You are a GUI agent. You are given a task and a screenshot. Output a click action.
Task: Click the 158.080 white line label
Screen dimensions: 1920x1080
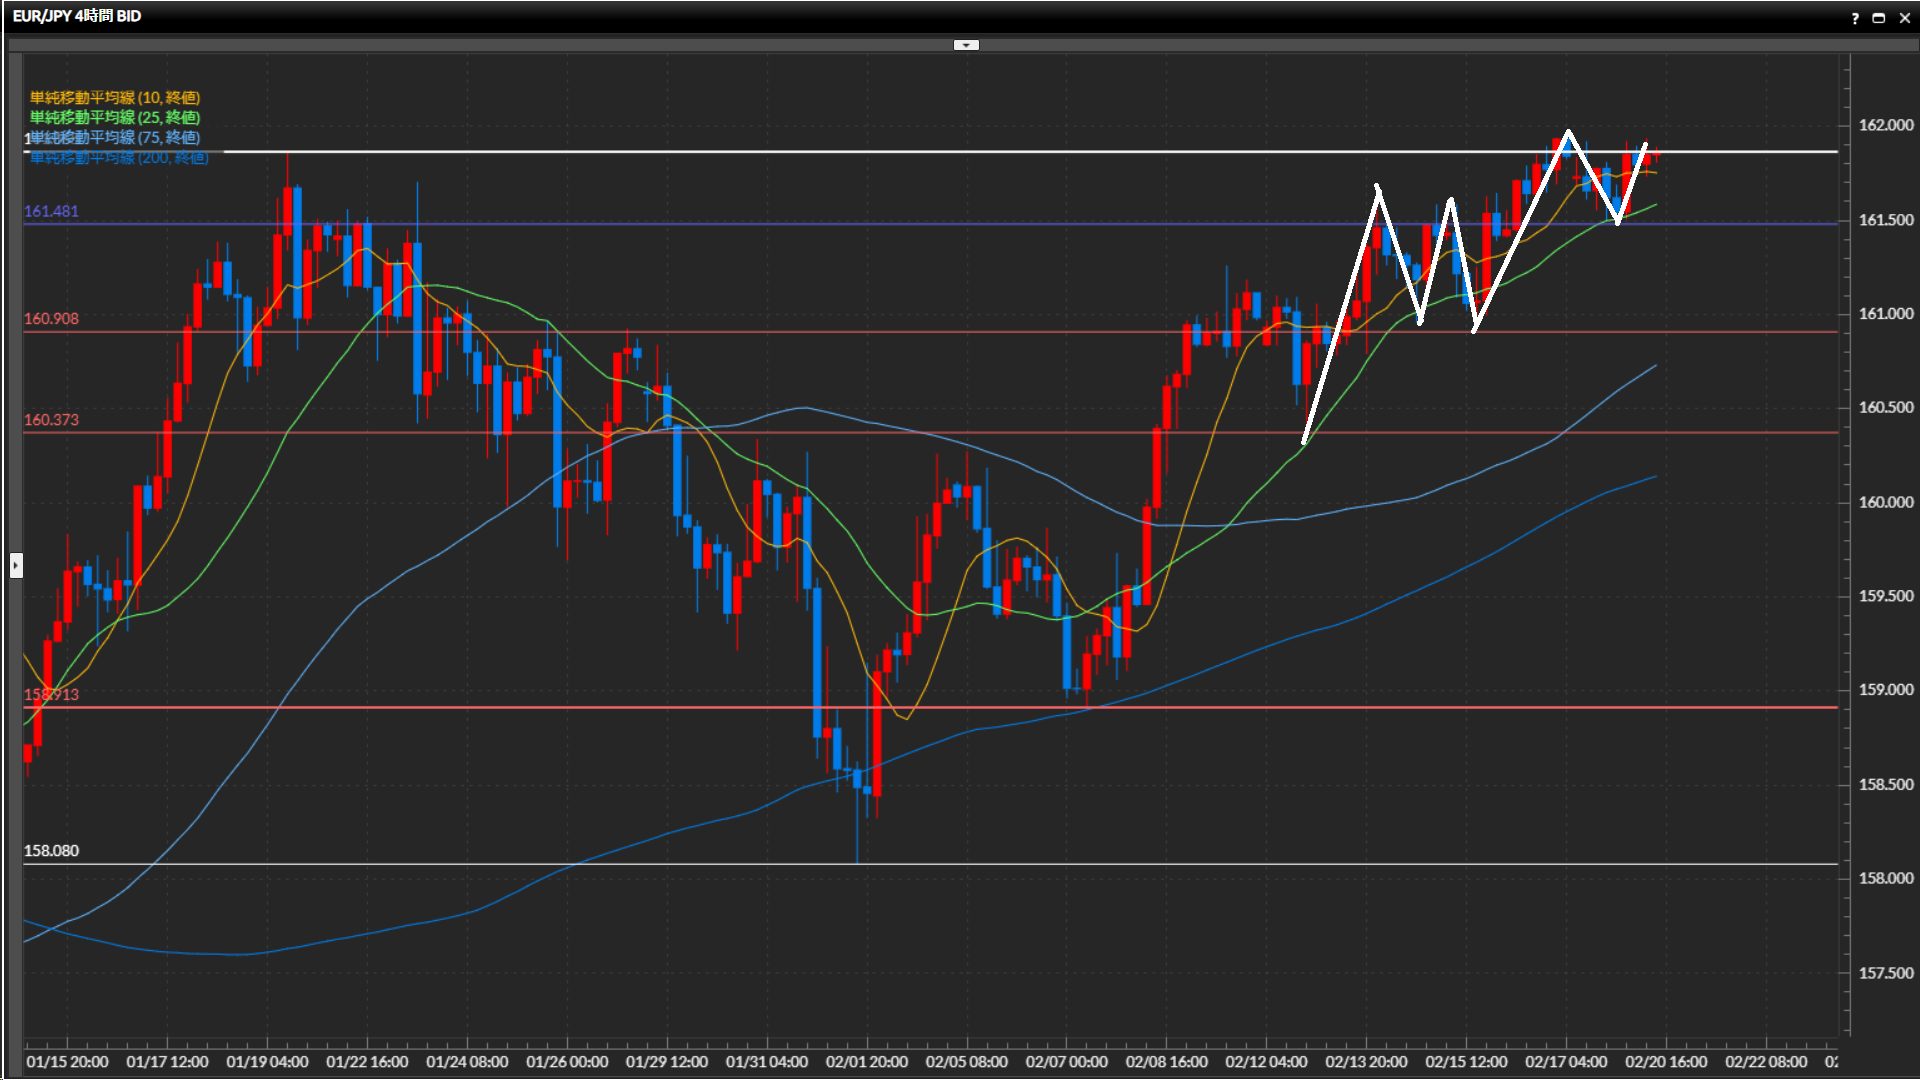[x=51, y=850]
